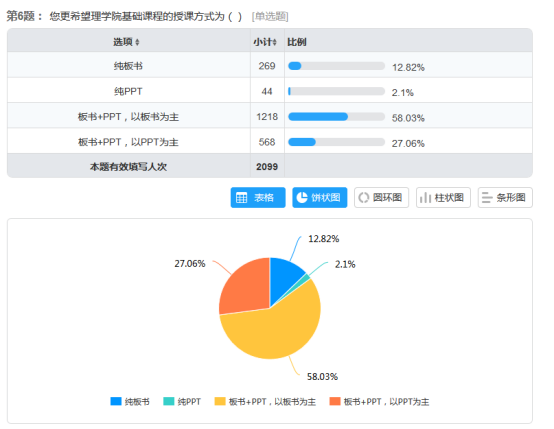
Task: Switch to the 表格 table view
Action: (258, 198)
